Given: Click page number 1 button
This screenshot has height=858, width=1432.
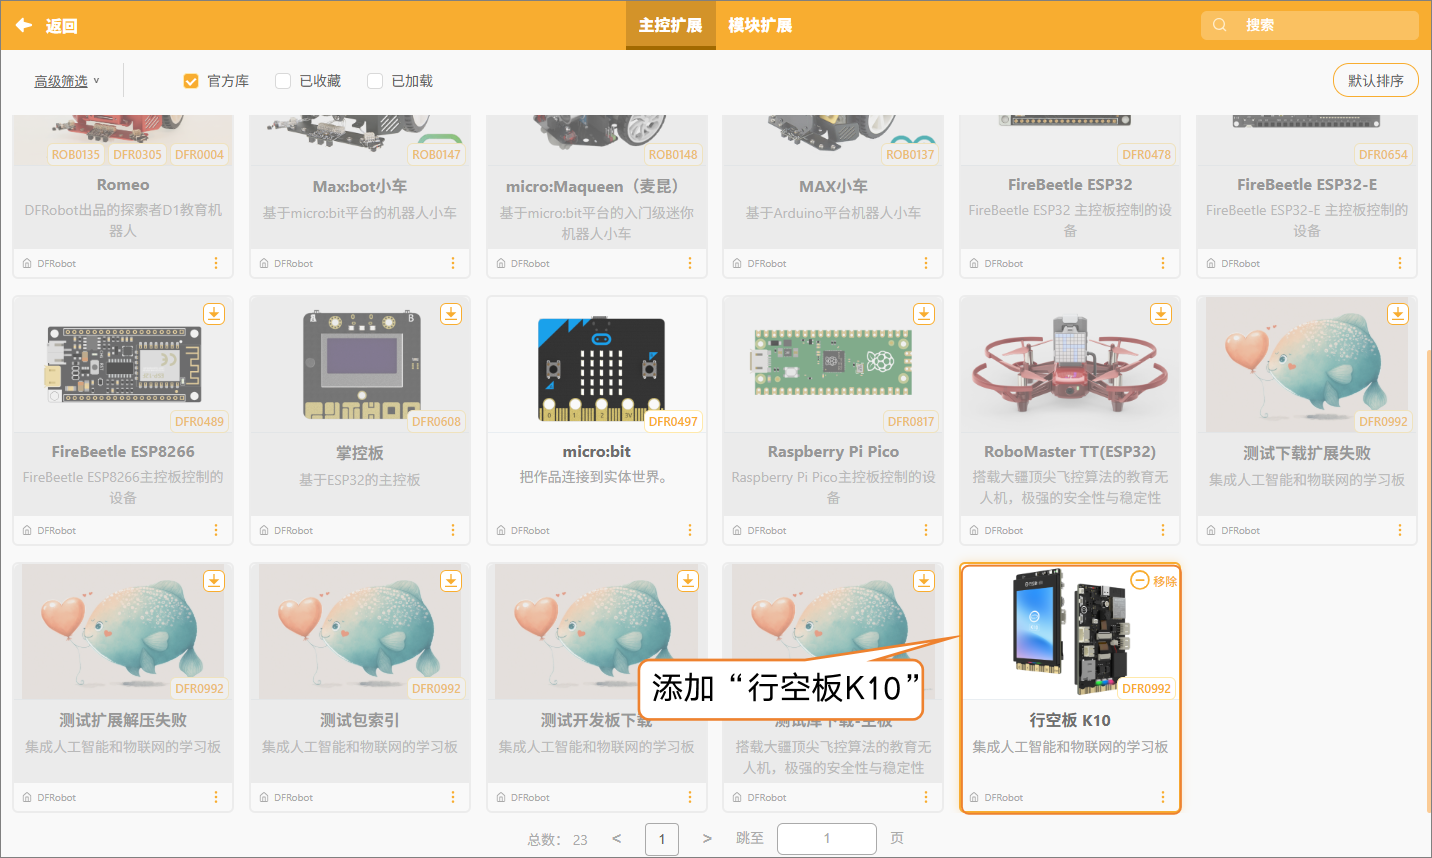Looking at the screenshot, I should pyautogui.click(x=662, y=839).
